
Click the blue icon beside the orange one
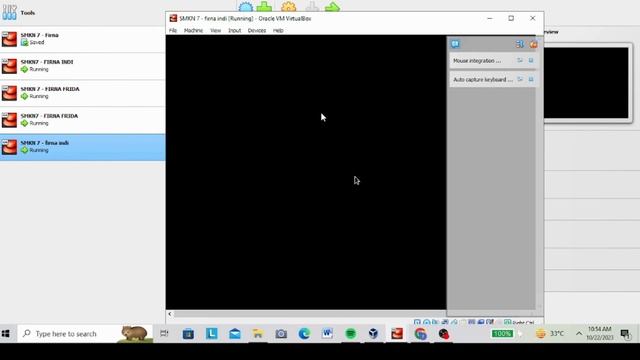(520, 44)
